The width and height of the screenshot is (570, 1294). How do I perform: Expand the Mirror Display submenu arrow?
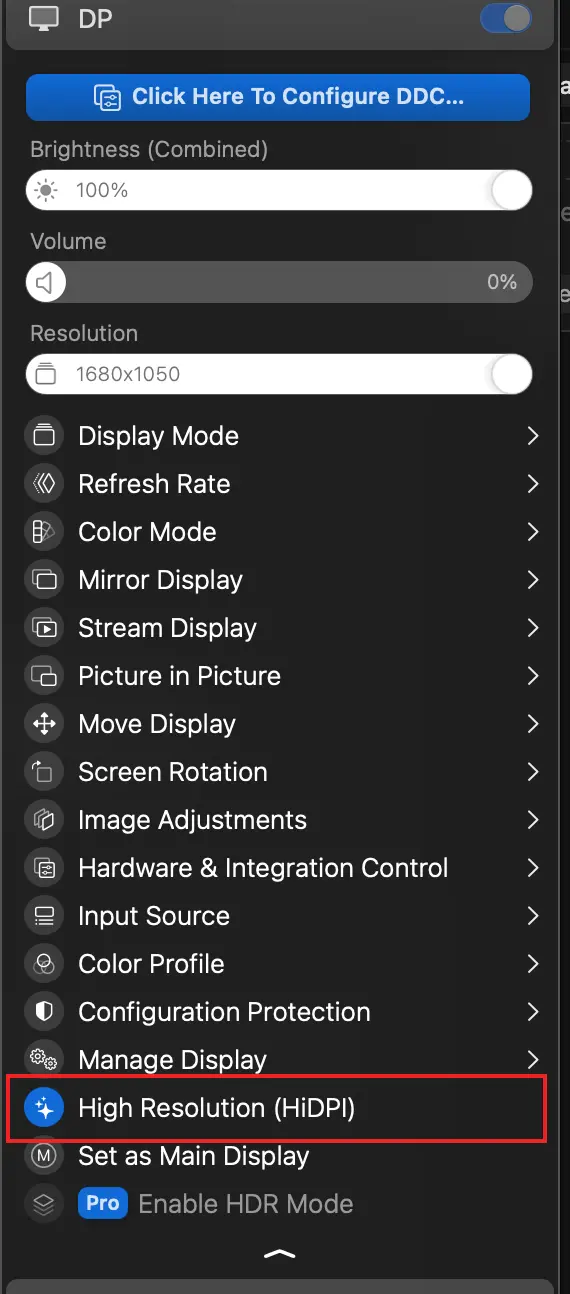click(532, 580)
